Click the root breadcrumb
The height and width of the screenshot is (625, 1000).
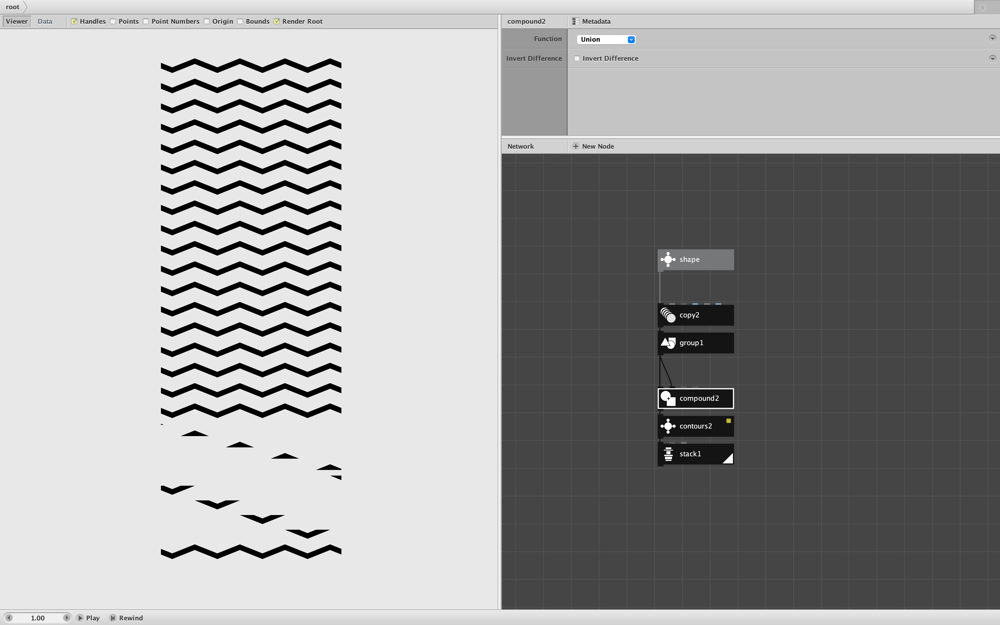click(13, 7)
